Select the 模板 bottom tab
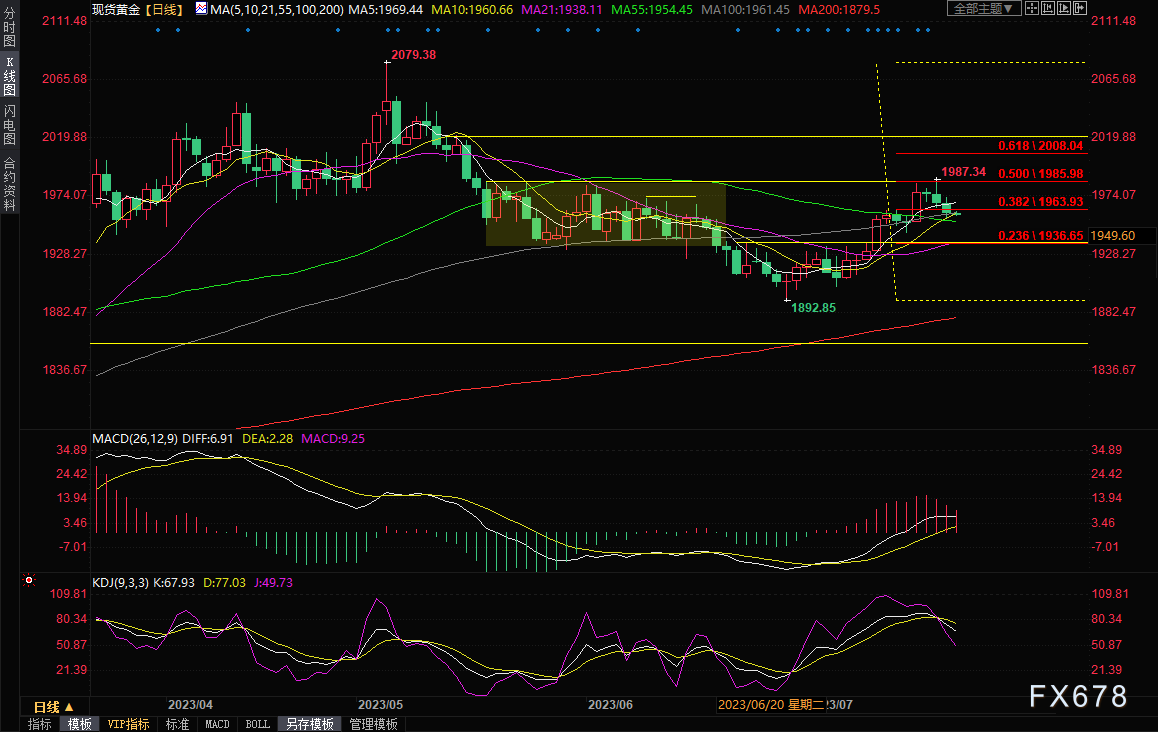 click(x=80, y=725)
